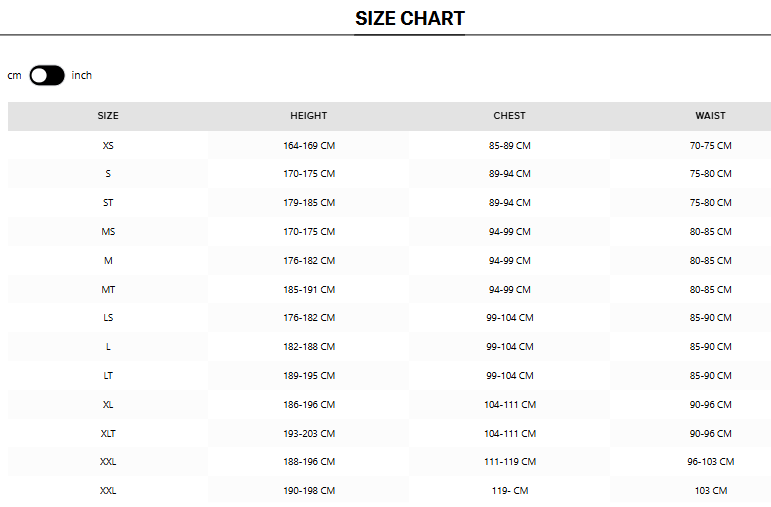Viewport: 771px width, 507px height.
Task: Select the inch unit label
Action: [82, 75]
